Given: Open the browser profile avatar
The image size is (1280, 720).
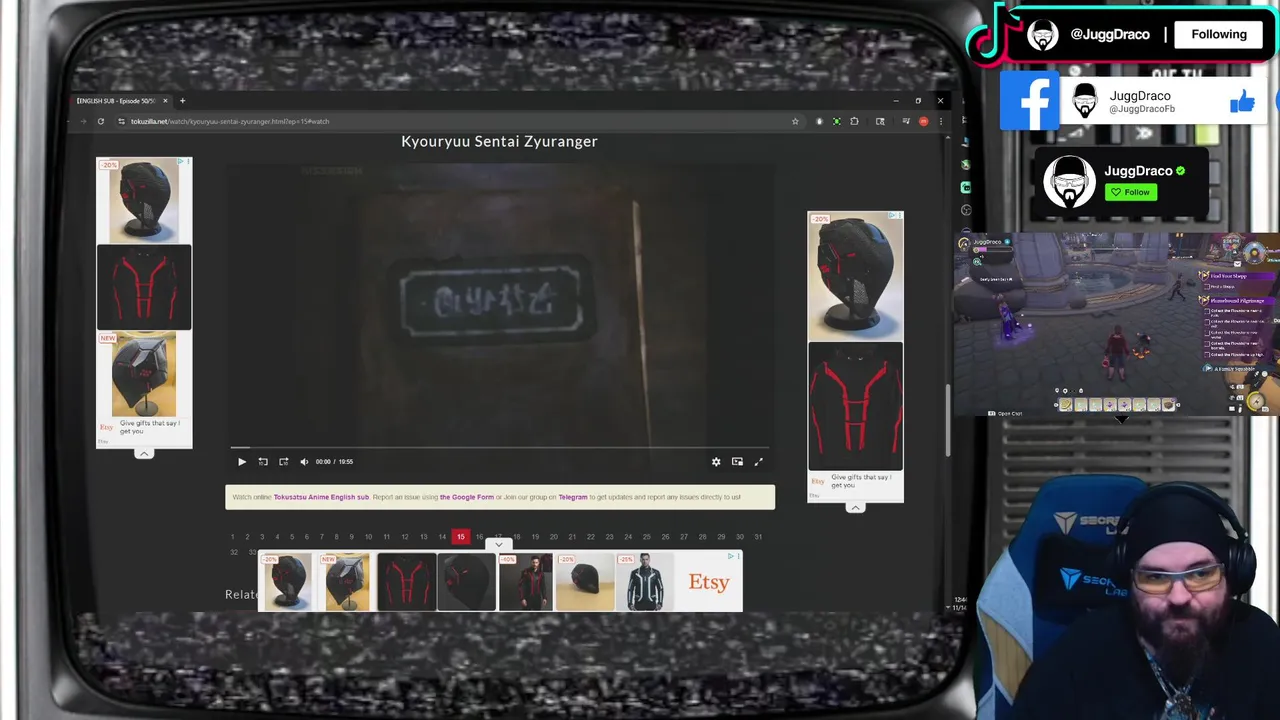Looking at the screenshot, I should [923, 121].
